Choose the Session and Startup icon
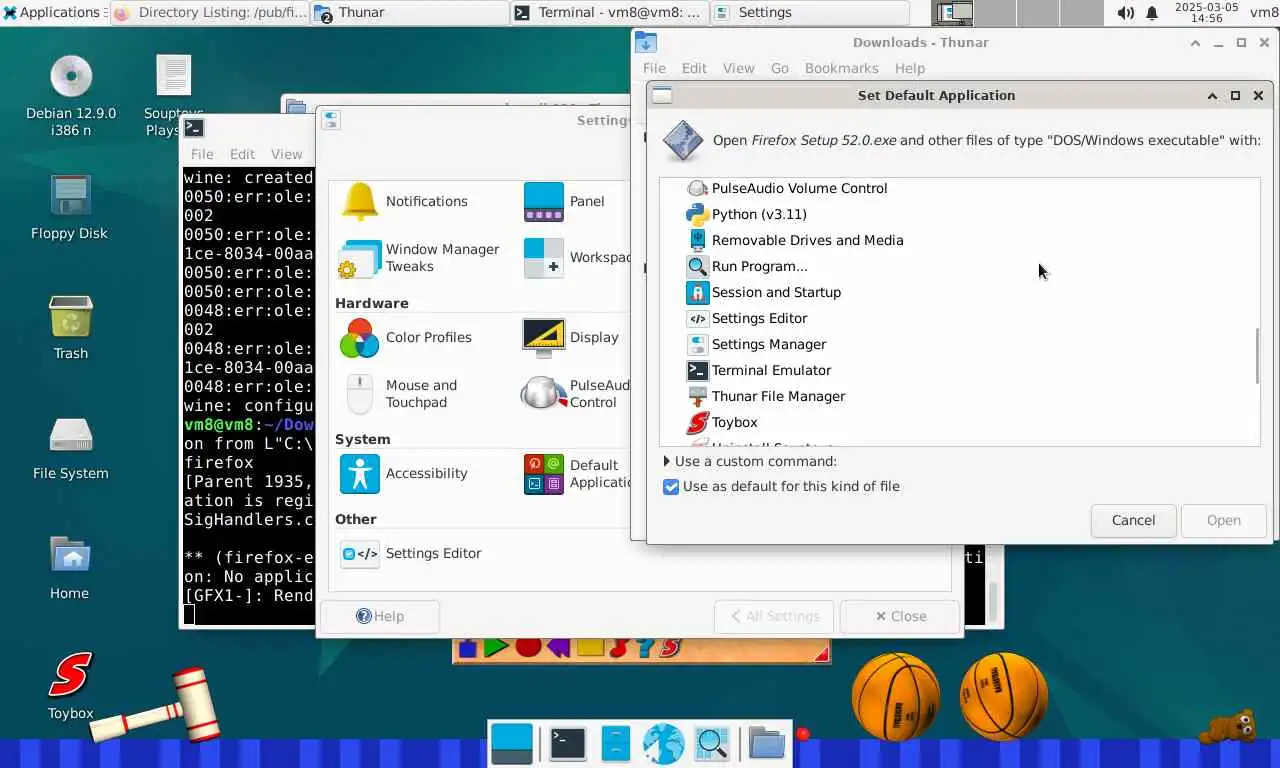This screenshot has width=1280, height=768. [x=697, y=292]
